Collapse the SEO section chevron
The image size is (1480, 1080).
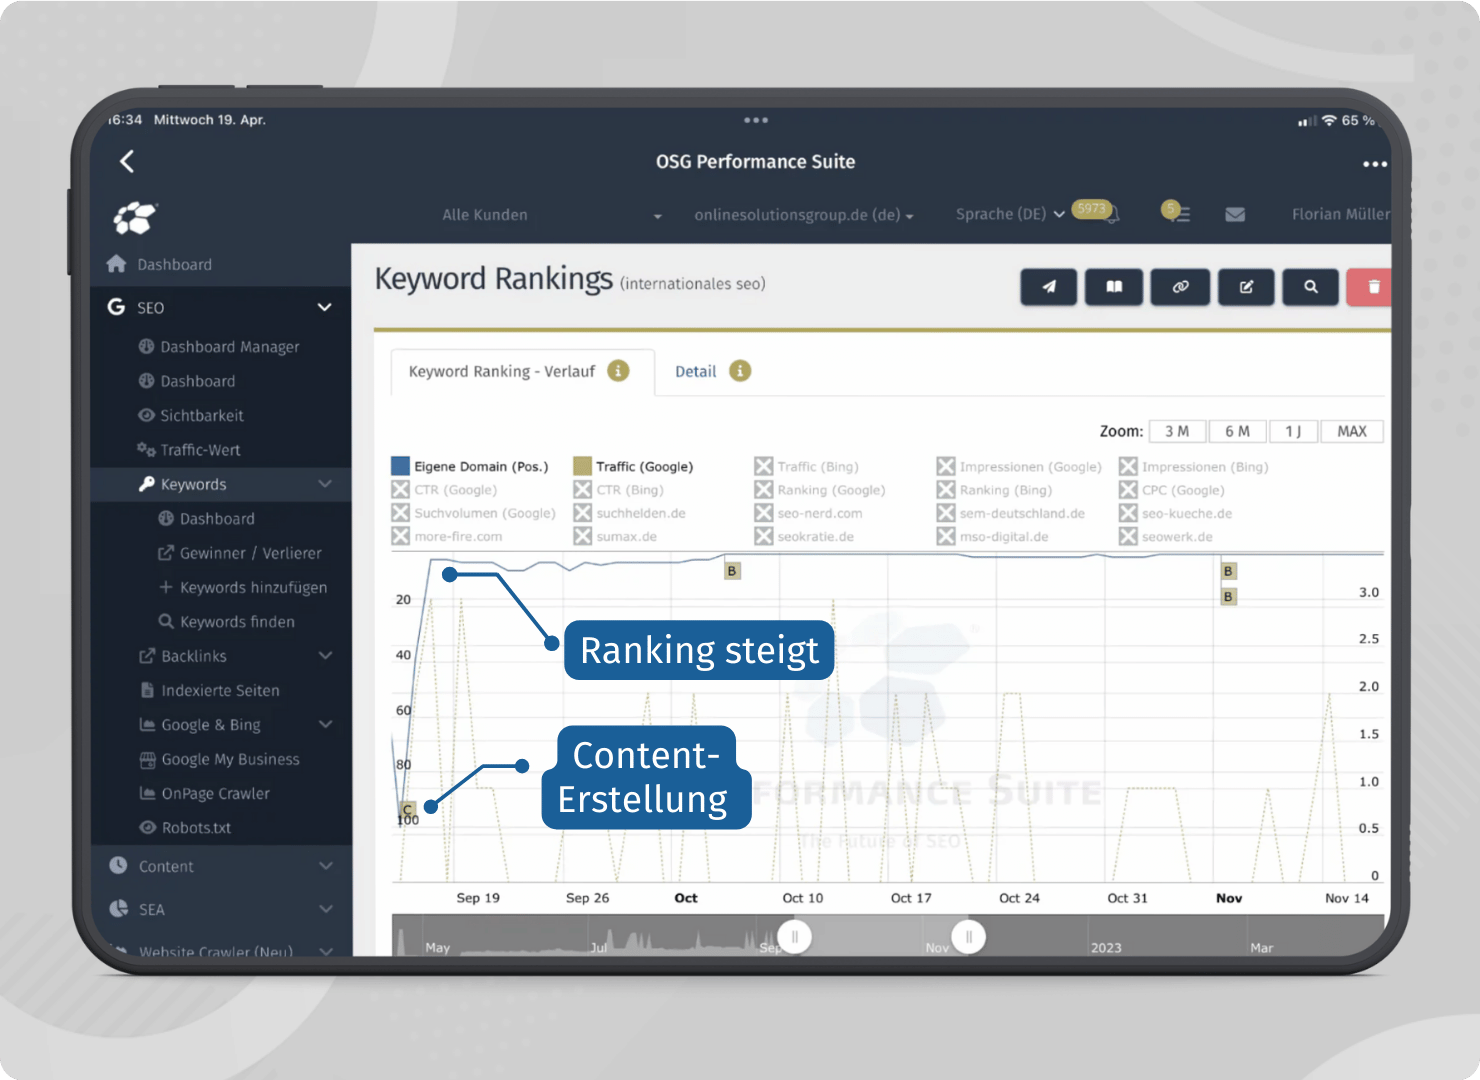324,307
